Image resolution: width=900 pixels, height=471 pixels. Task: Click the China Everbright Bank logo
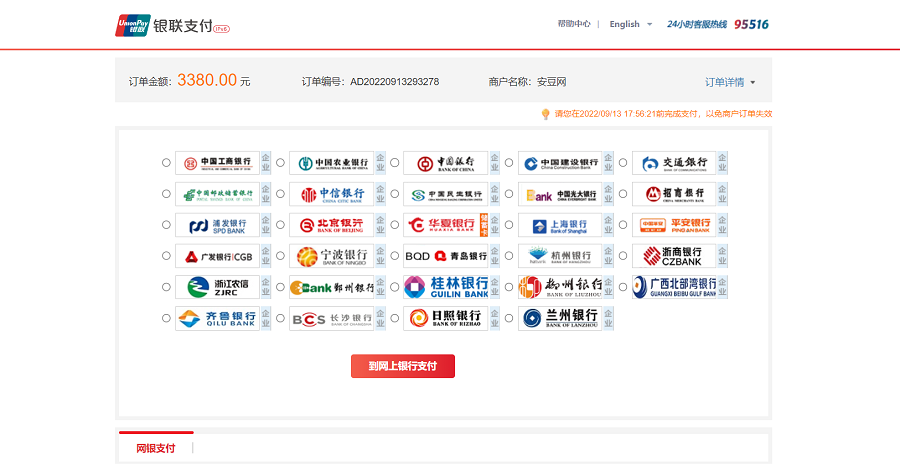pyautogui.click(x=561, y=194)
